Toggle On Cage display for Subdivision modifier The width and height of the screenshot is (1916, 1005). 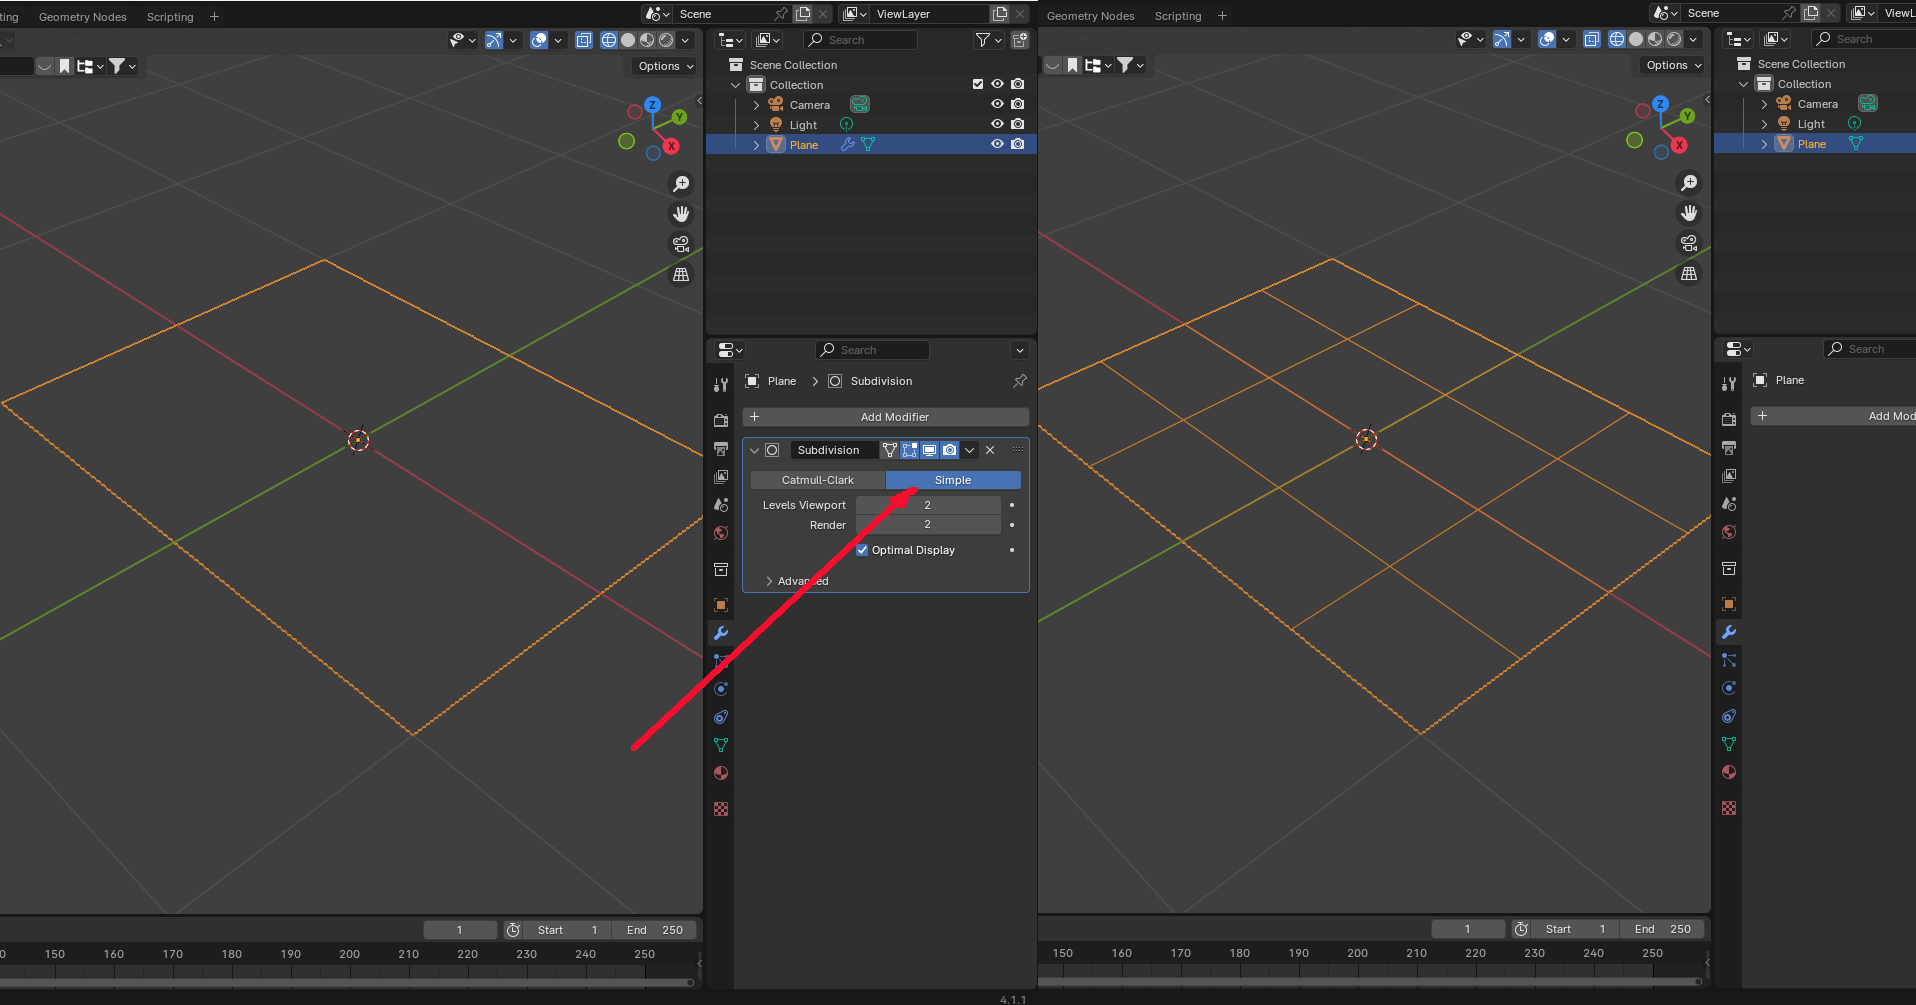coord(890,450)
